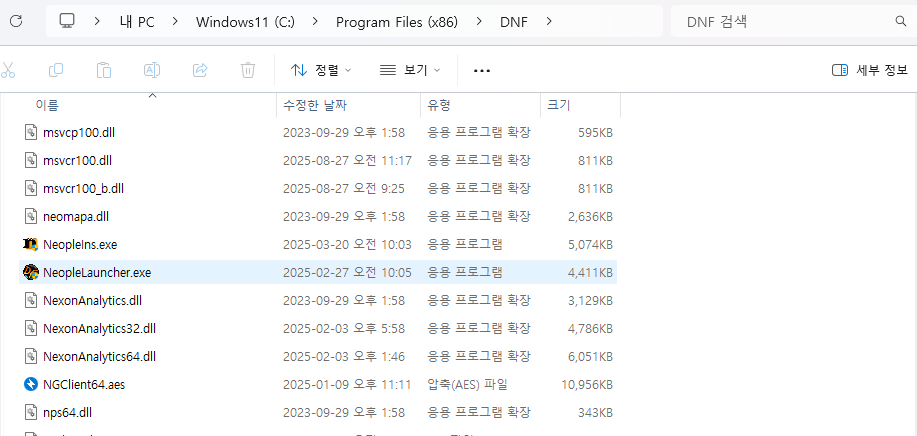The width and height of the screenshot is (917, 436).
Task: Click the refresh icon left of the address bar
Action: click(x=16, y=22)
